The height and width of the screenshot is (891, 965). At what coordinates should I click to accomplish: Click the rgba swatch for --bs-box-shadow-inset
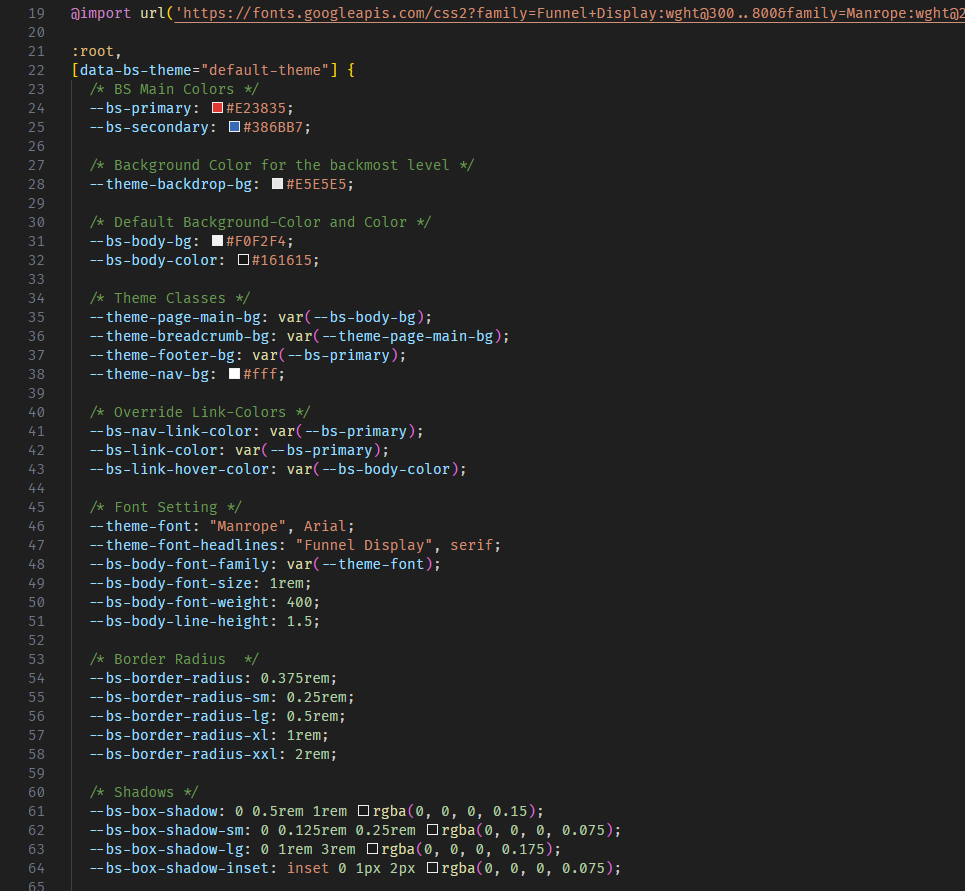(433, 868)
